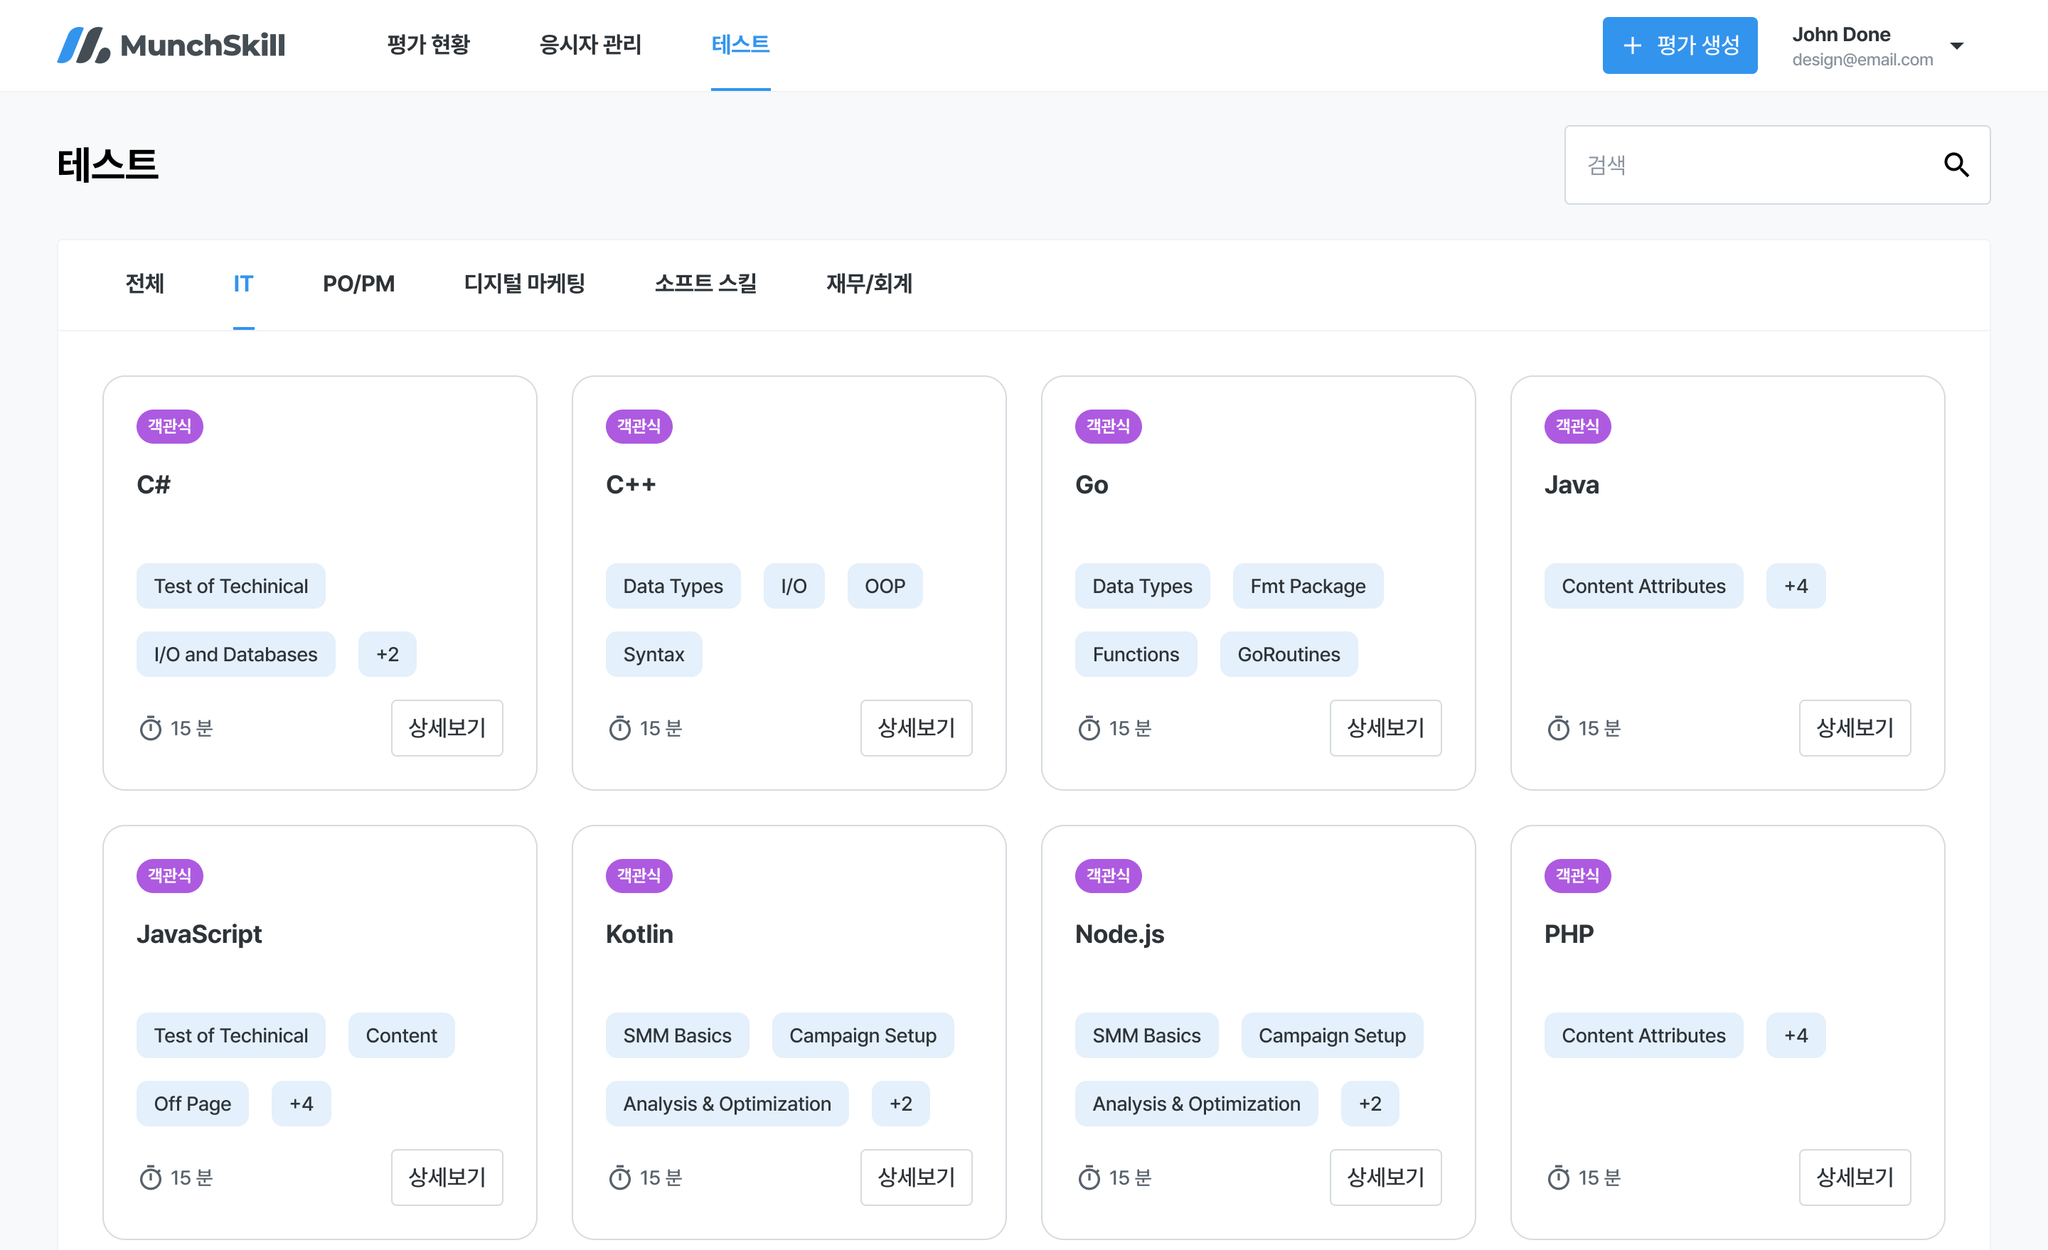Click 상세보기 on the C++ card
2048x1250 pixels.
click(916, 728)
